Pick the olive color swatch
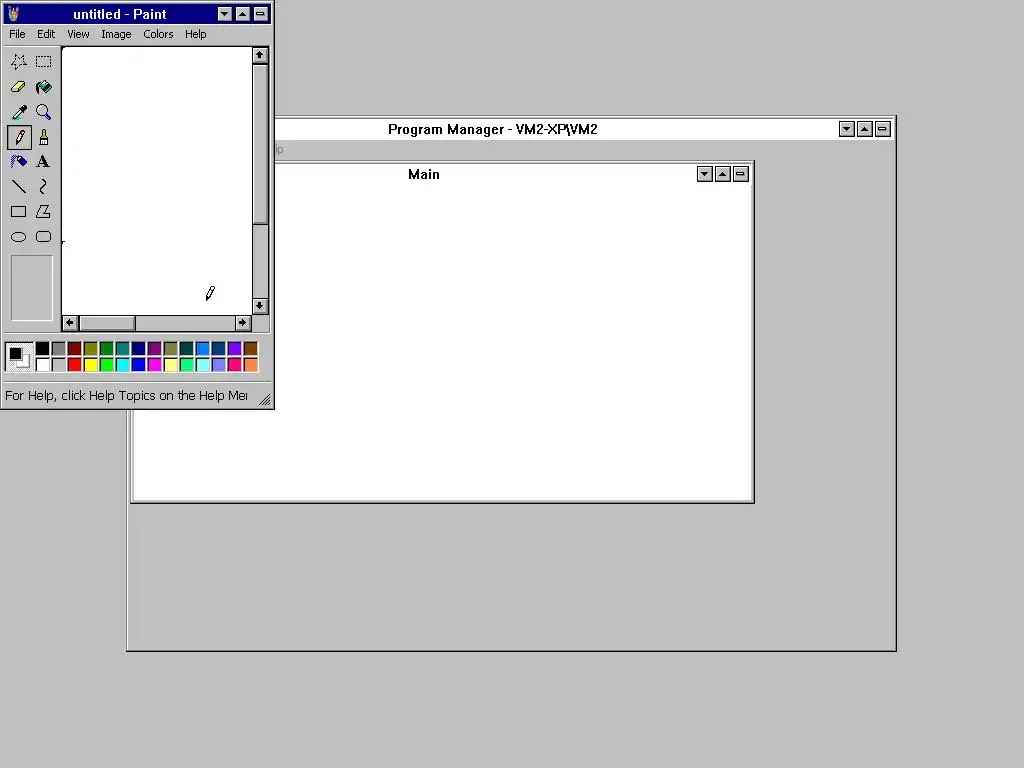Viewport: 1024px width, 768px height. (x=91, y=349)
